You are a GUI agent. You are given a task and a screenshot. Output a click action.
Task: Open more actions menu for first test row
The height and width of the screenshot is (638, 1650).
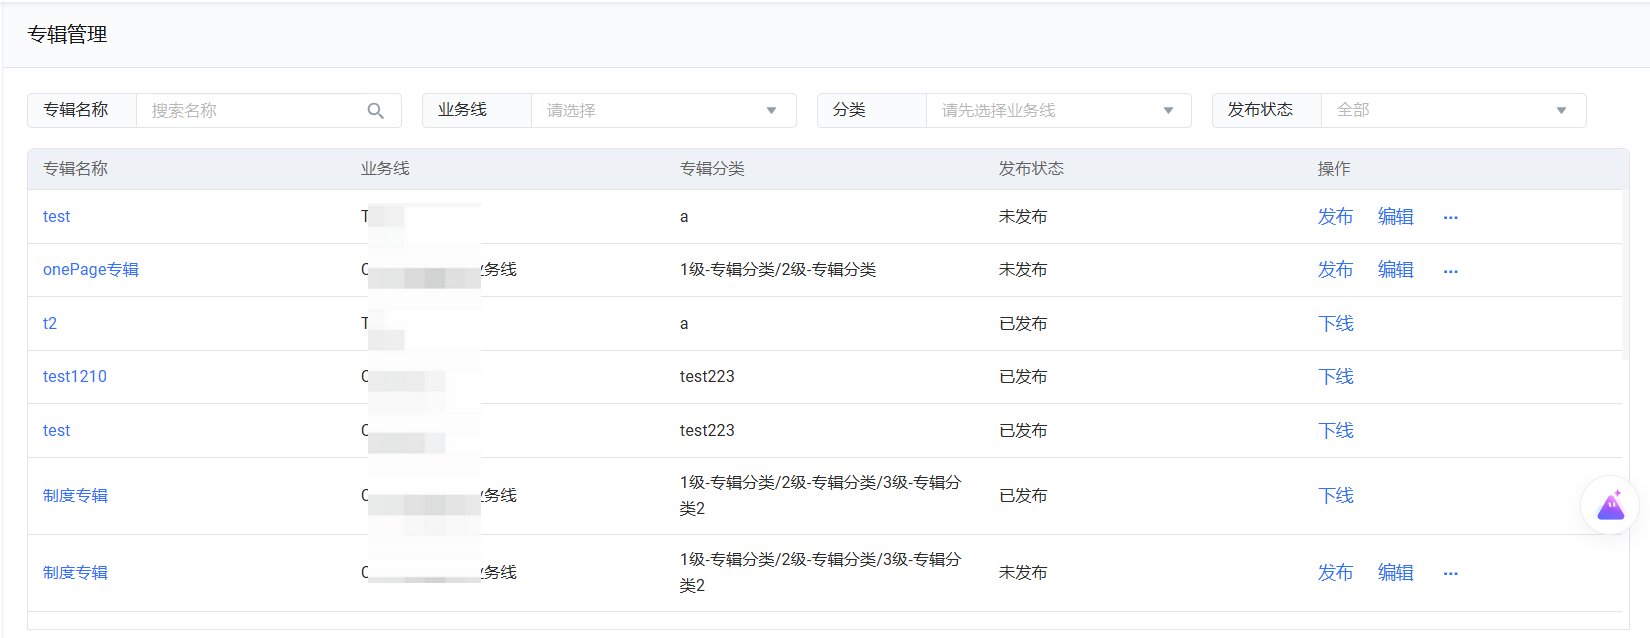[1450, 217]
